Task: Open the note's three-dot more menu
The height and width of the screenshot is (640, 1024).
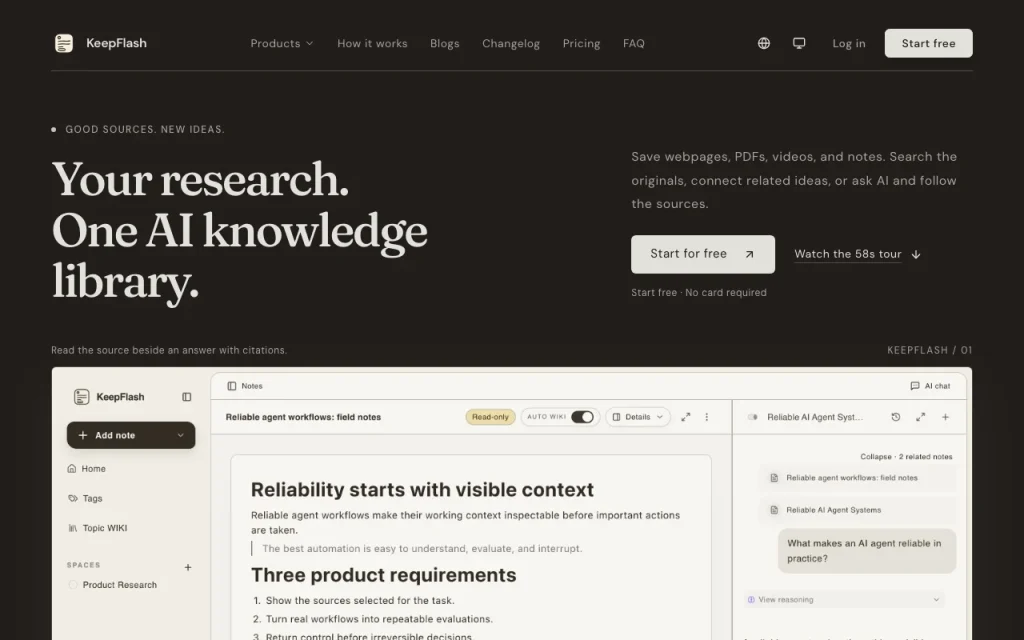Action: tap(707, 417)
